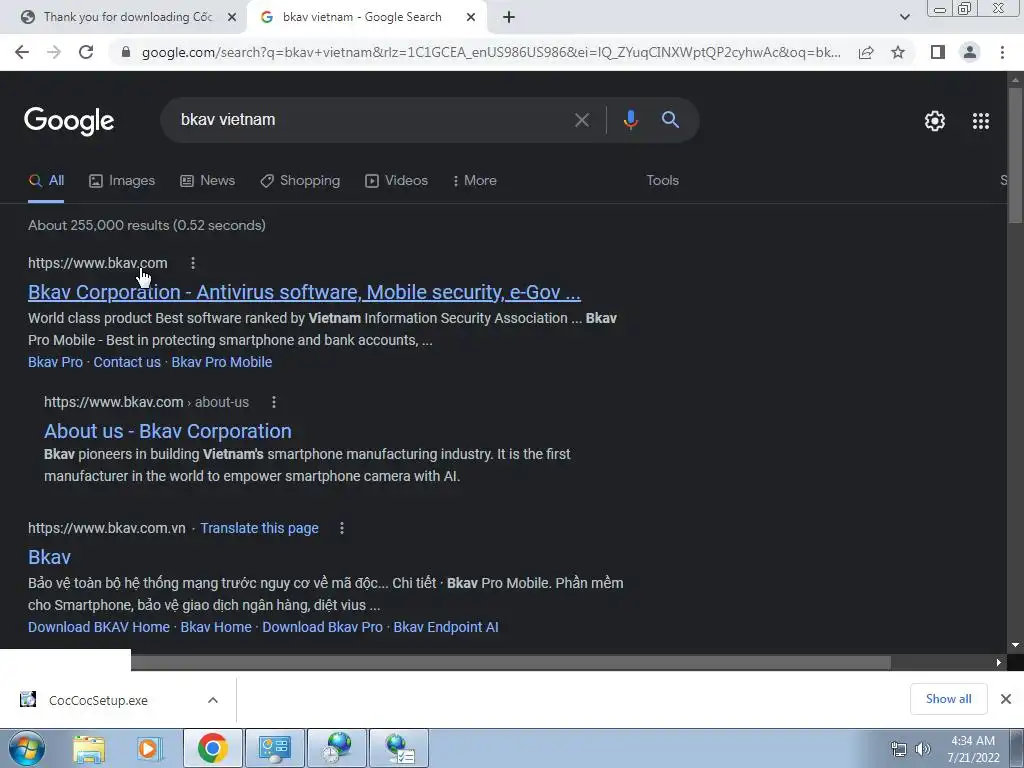Open Download BKAV Home link
1024x768 pixels.
[x=99, y=628]
